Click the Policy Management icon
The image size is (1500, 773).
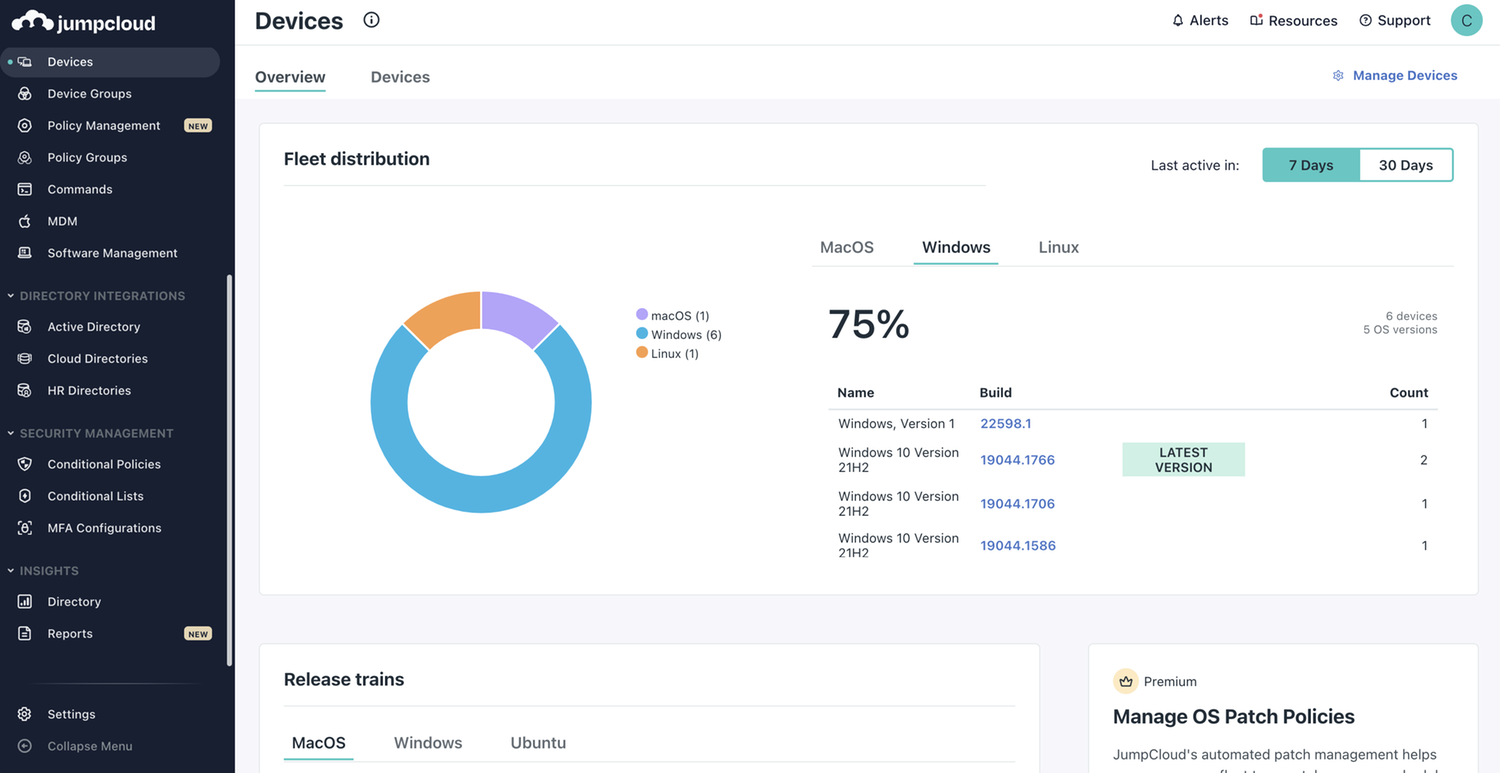(x=25, y=126)
